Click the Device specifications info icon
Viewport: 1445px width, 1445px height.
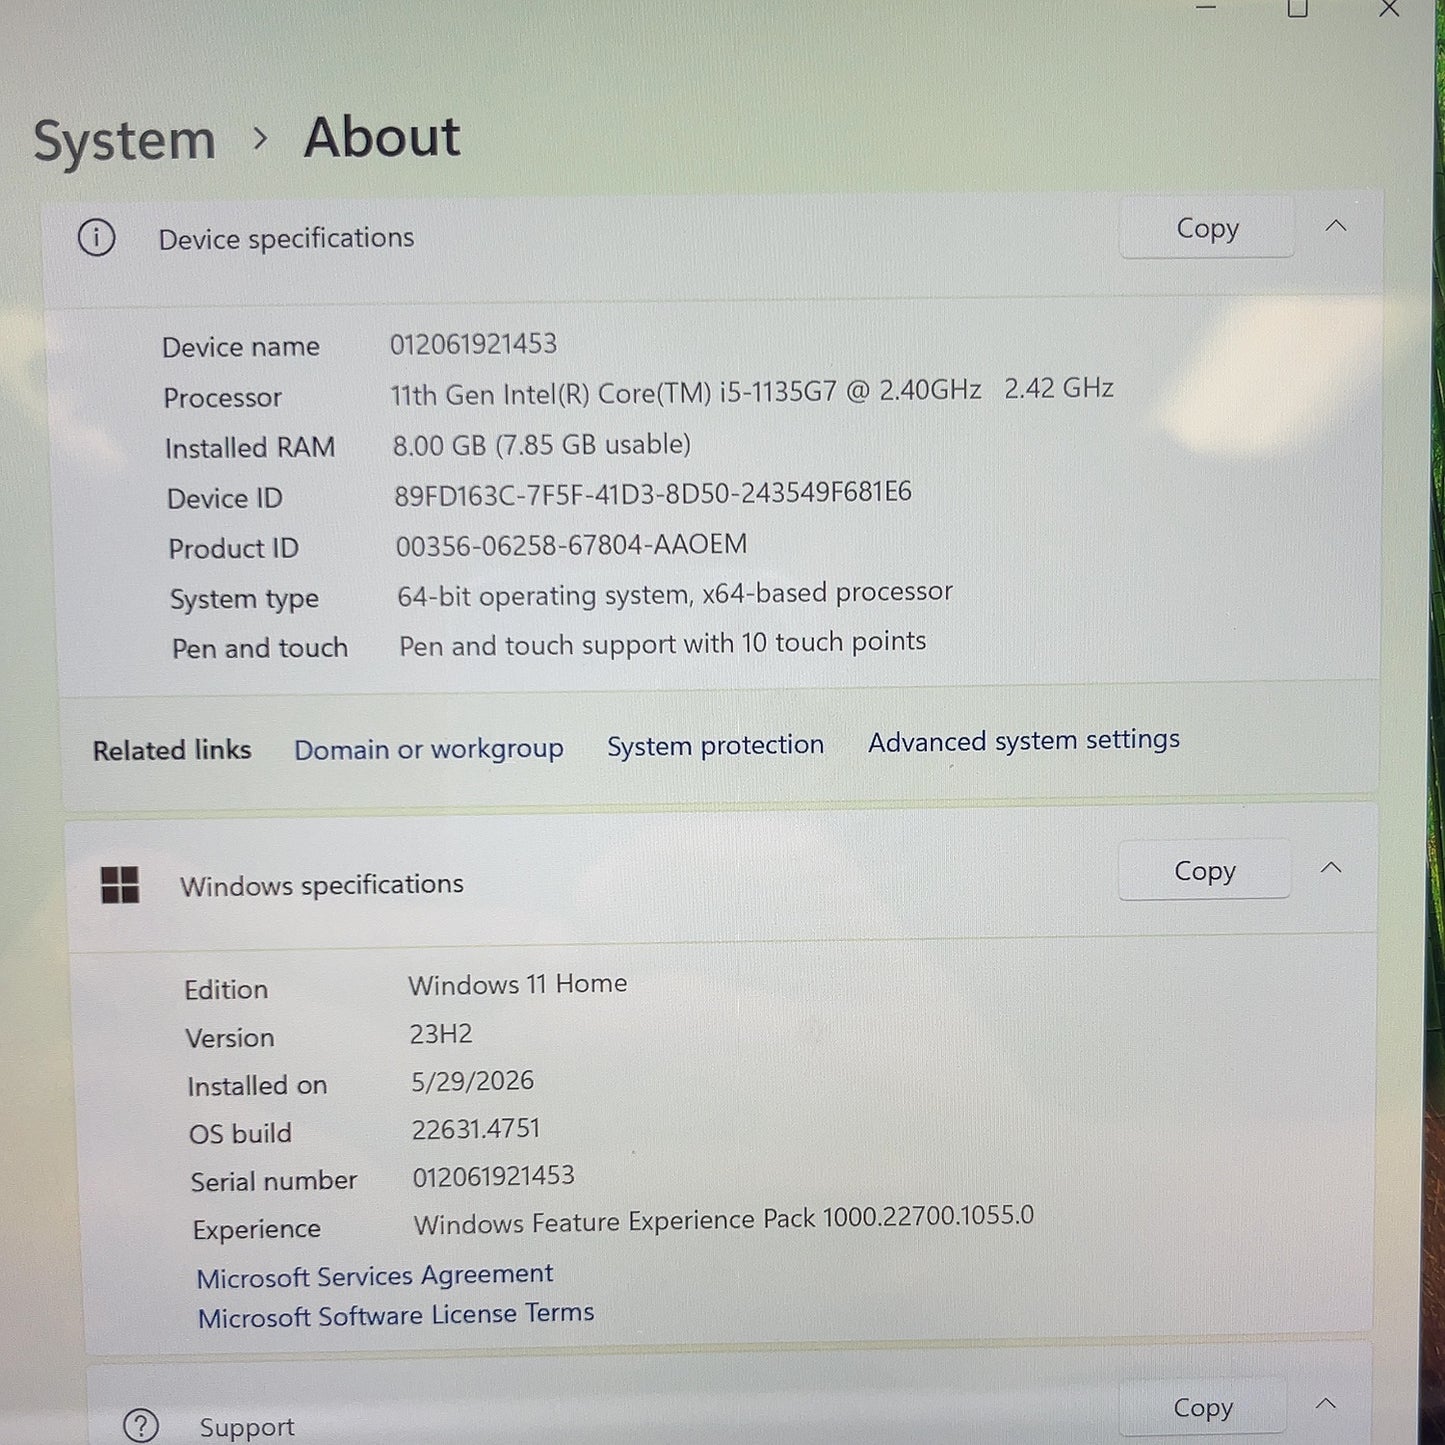(97, 238)
